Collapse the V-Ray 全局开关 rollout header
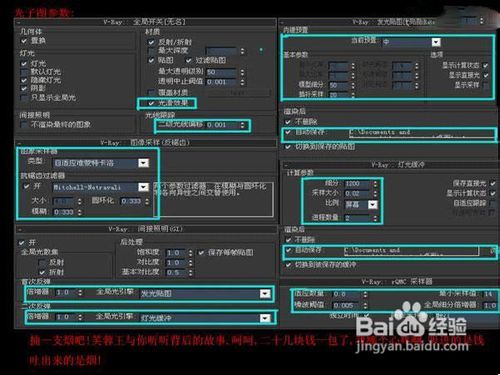This screenshot has height=375, width=500. pos(145,22)
